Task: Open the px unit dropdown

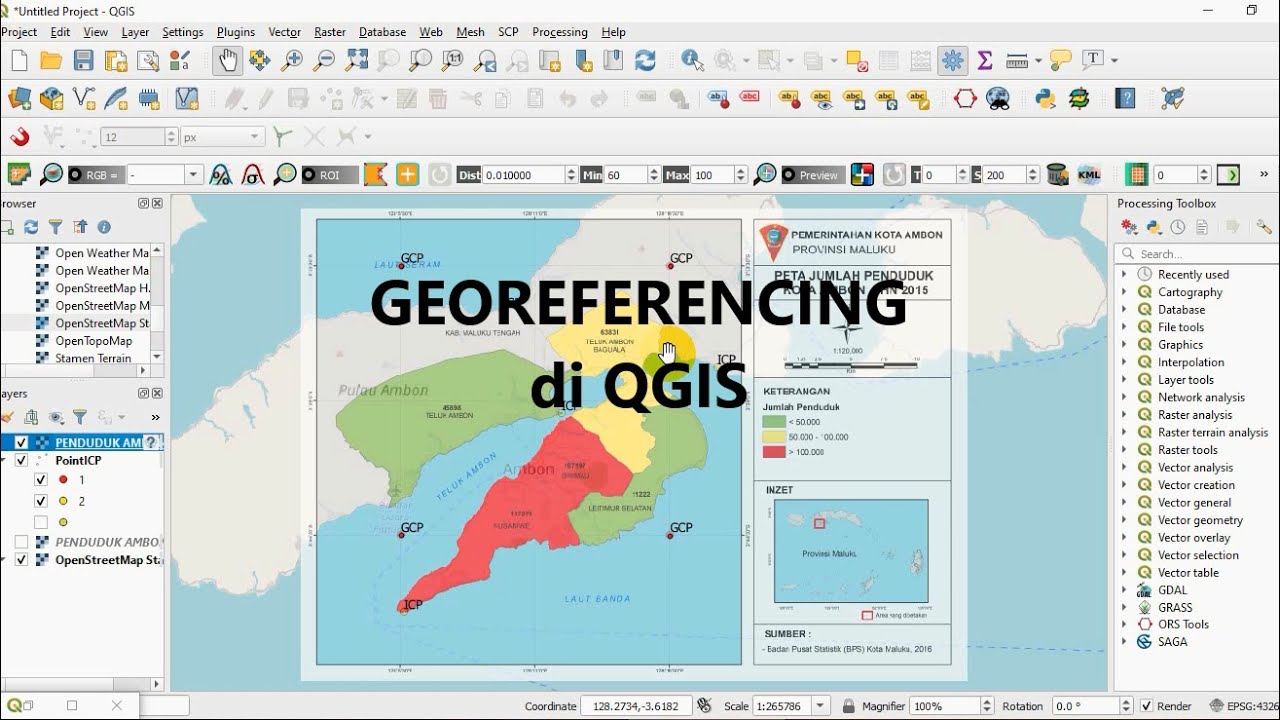Action: [x=223, y=137]
